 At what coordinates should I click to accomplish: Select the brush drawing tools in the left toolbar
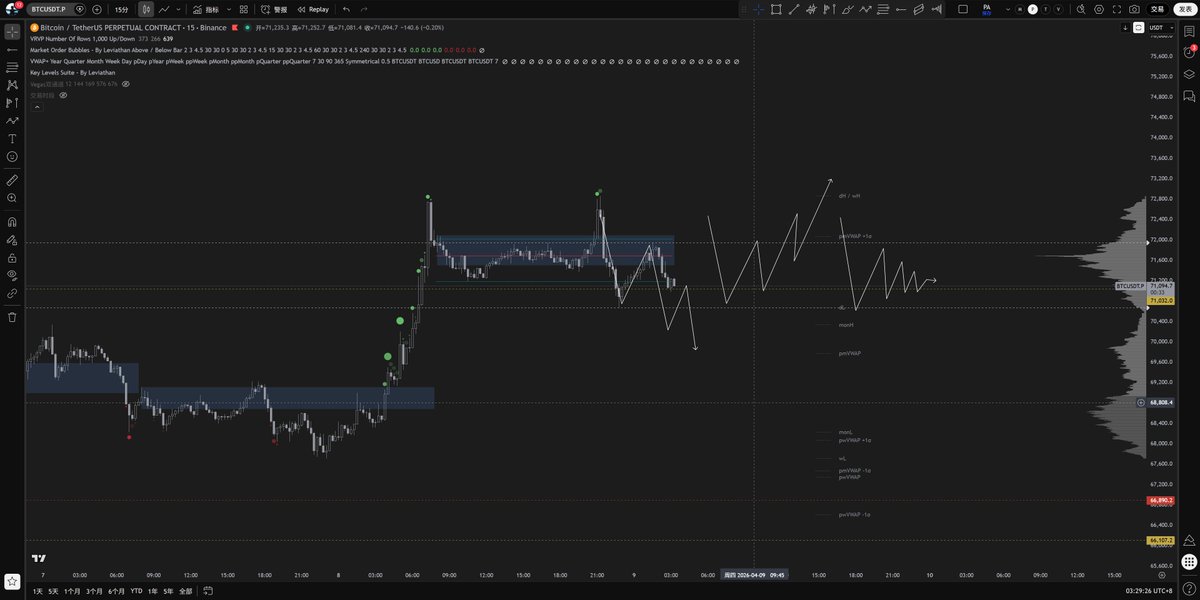(x=12, y=121)
